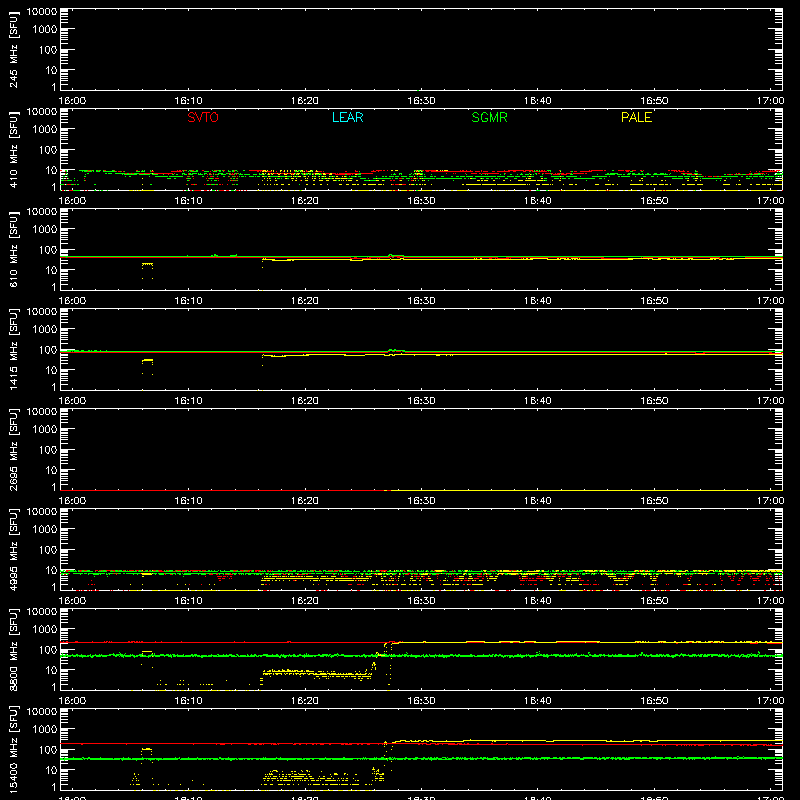Viewport: 800px width, 800px height.
Task: Click the 1000 y-tick of the 410 MHz plot
Action: pyautogui.click(x=44, y=130)
